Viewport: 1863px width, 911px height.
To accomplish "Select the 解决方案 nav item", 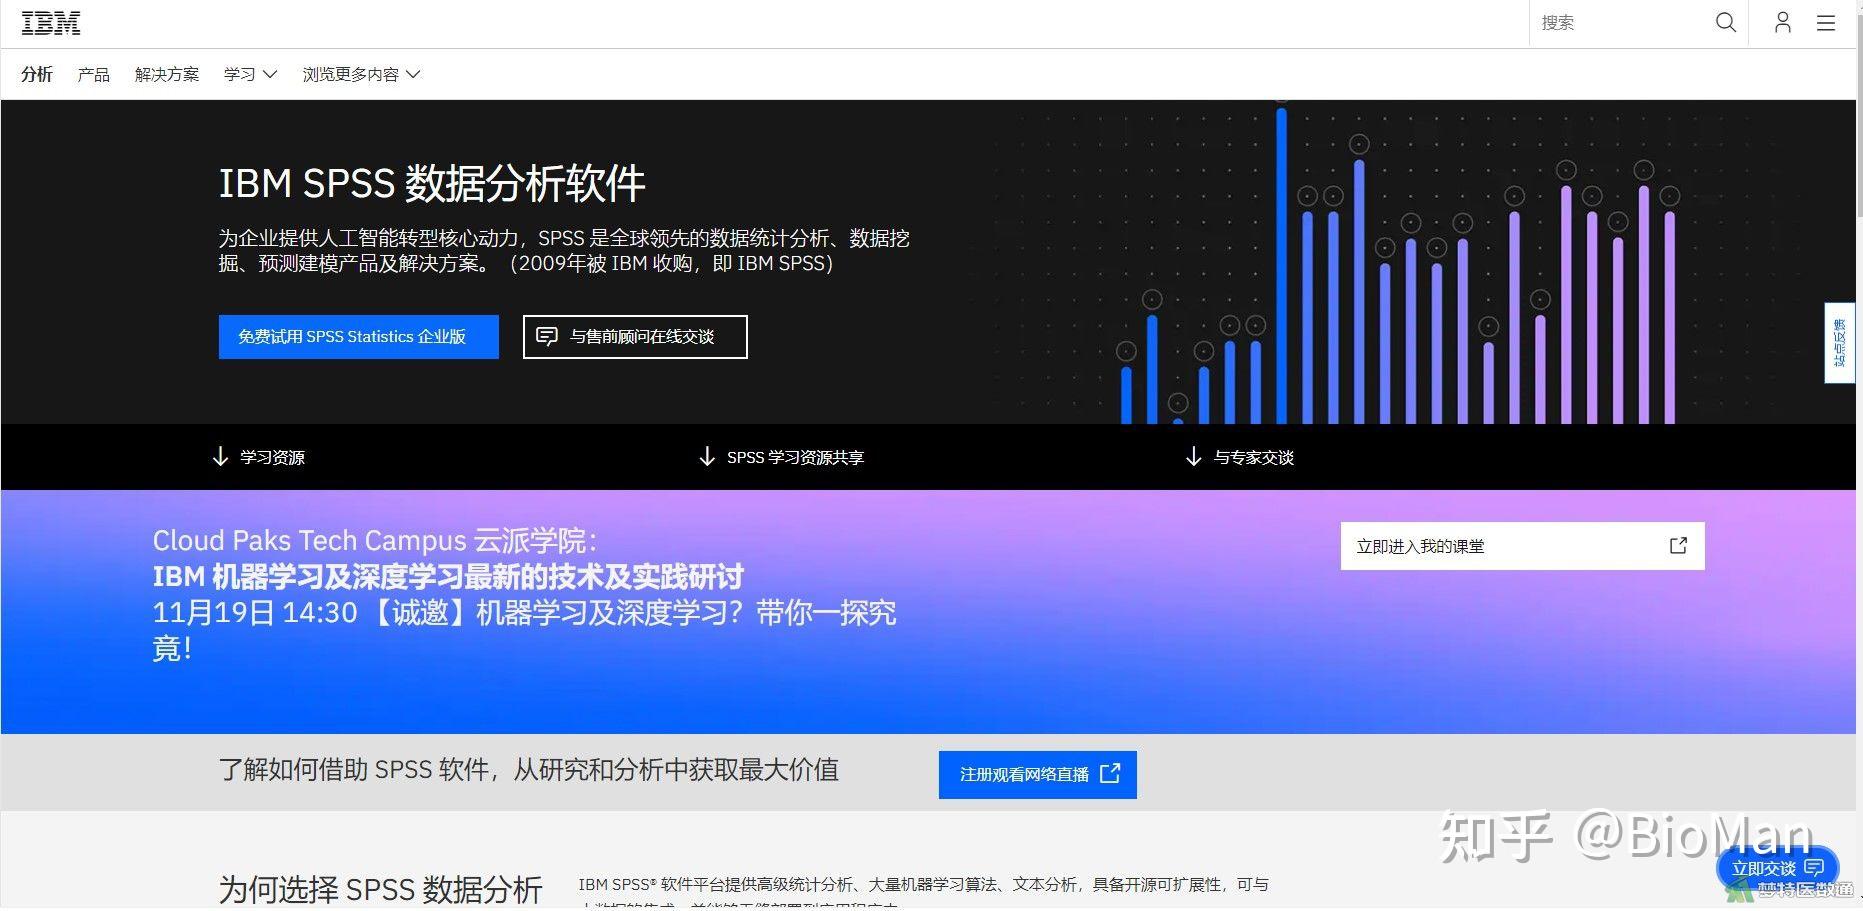I will [x=167, y=74].
